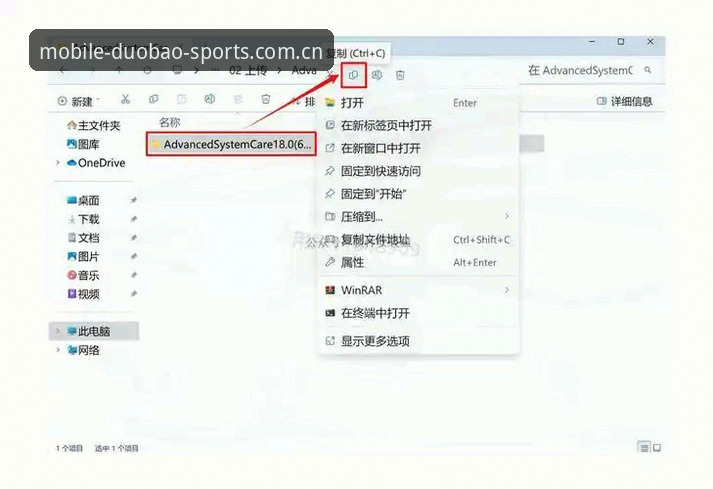Screen dimensions: 713x489
Task: Click the Delete icon in the Explorer toolbar
Action: coord(266,99)
